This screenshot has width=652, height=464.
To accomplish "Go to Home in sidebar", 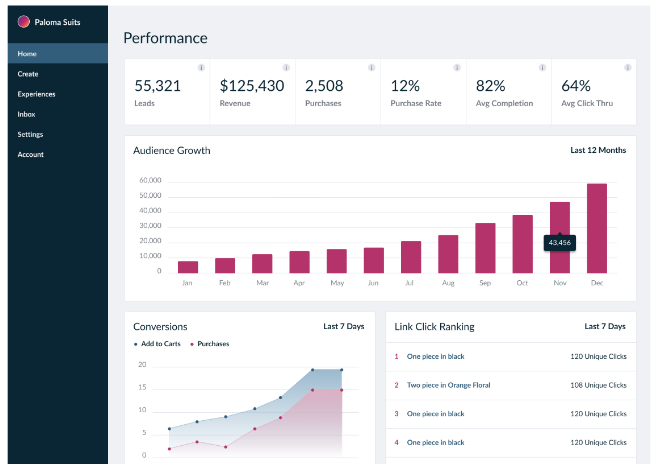I will point(27,53).
